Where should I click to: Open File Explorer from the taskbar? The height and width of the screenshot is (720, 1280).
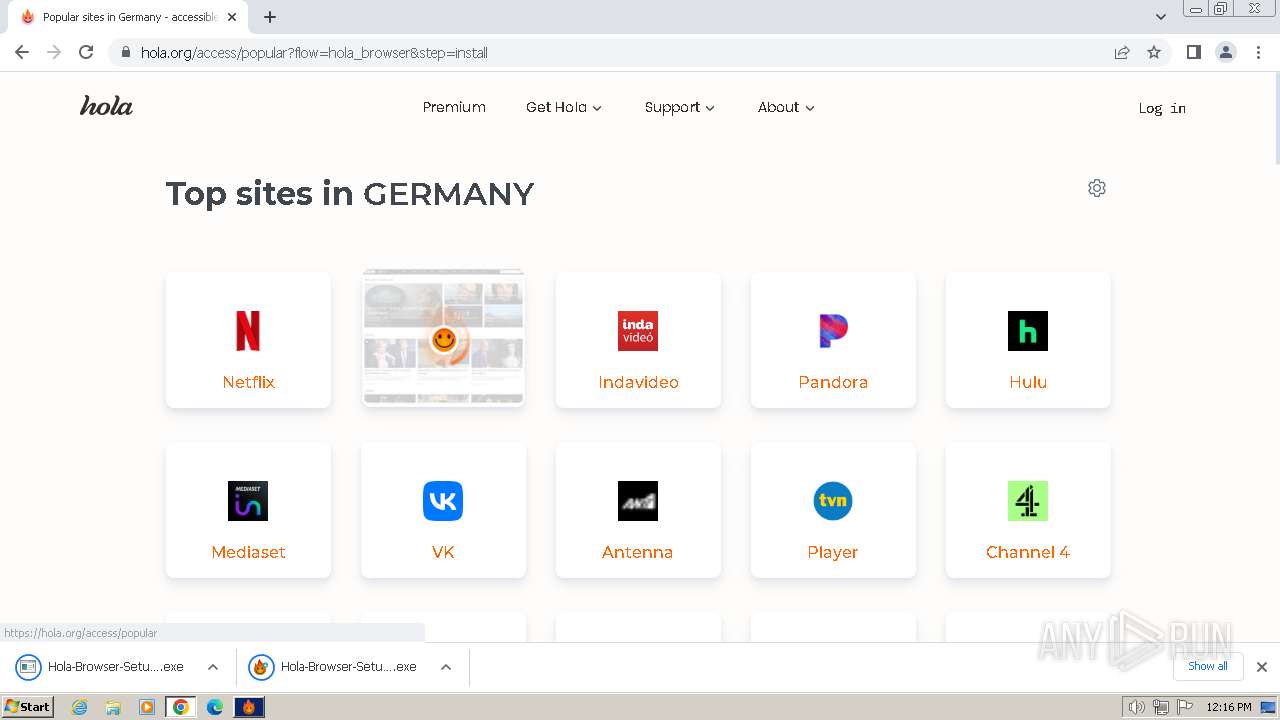[x=113, y=707]
